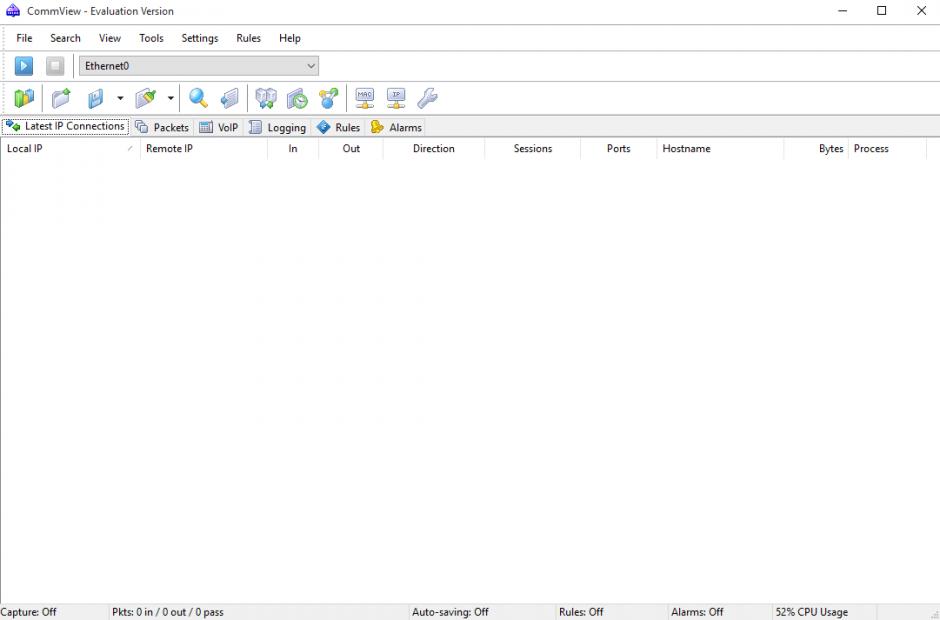Viewport: 940px width, 620px height.
Task: Sort by the Process column header
Action: point(887,149)
